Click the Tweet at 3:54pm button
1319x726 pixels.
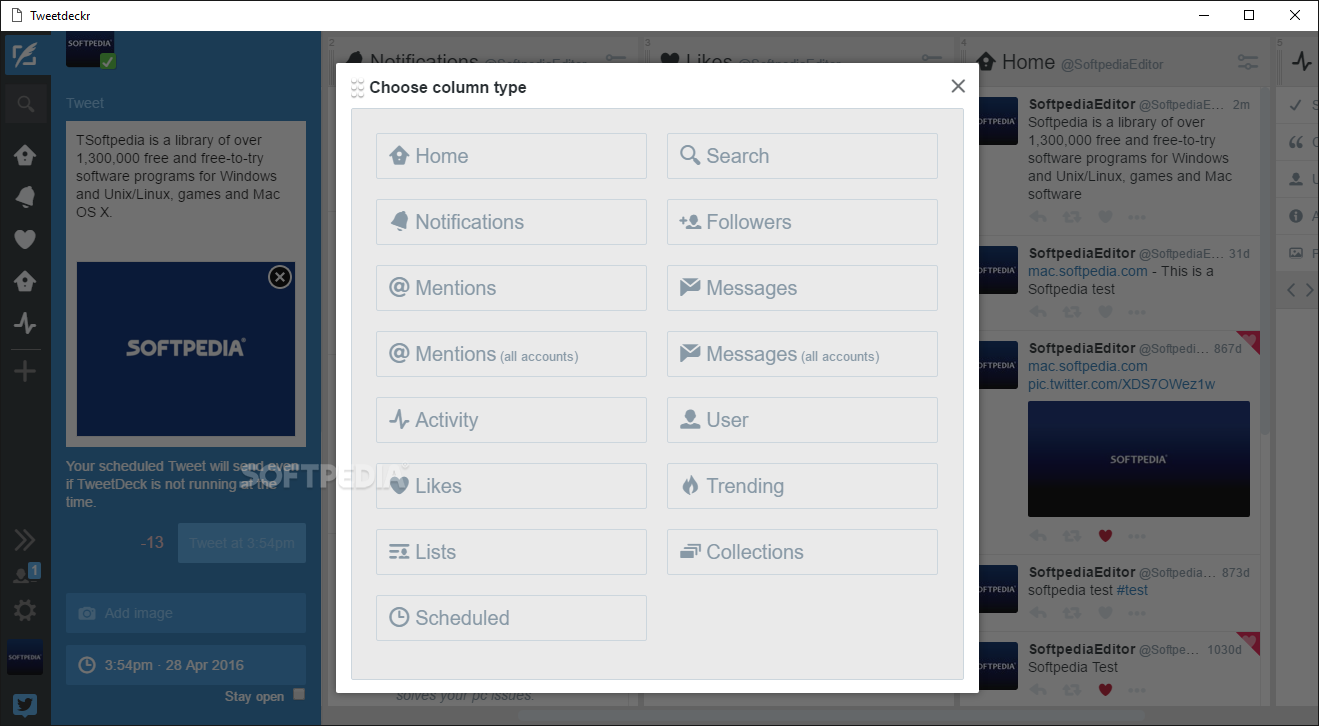click(242, 543)
